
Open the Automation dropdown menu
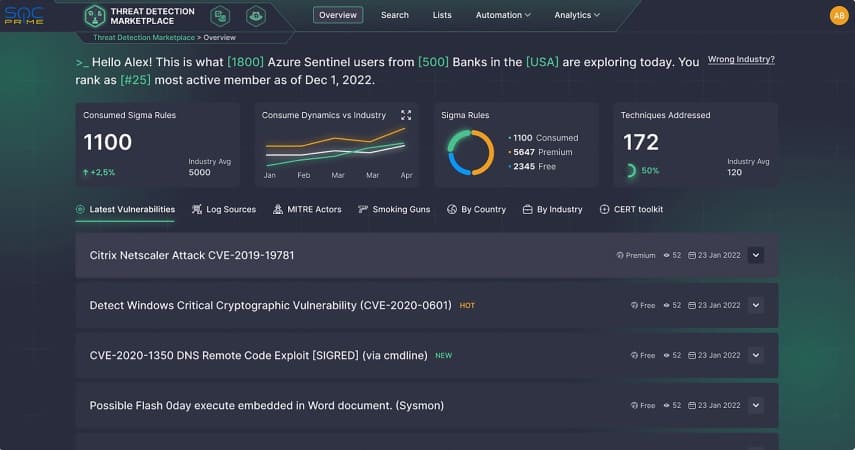coord(503,15)
